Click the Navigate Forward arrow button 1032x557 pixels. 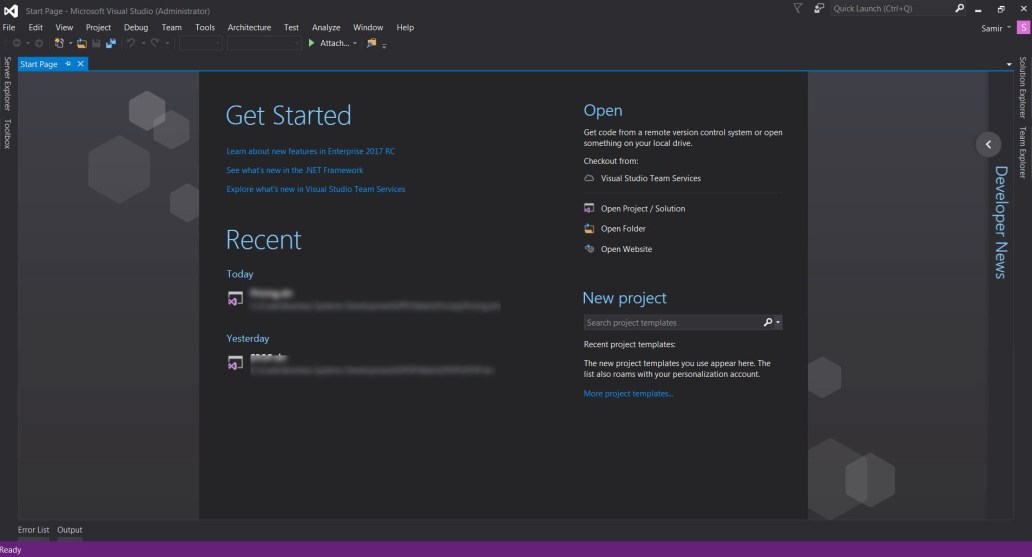point(39,43)
